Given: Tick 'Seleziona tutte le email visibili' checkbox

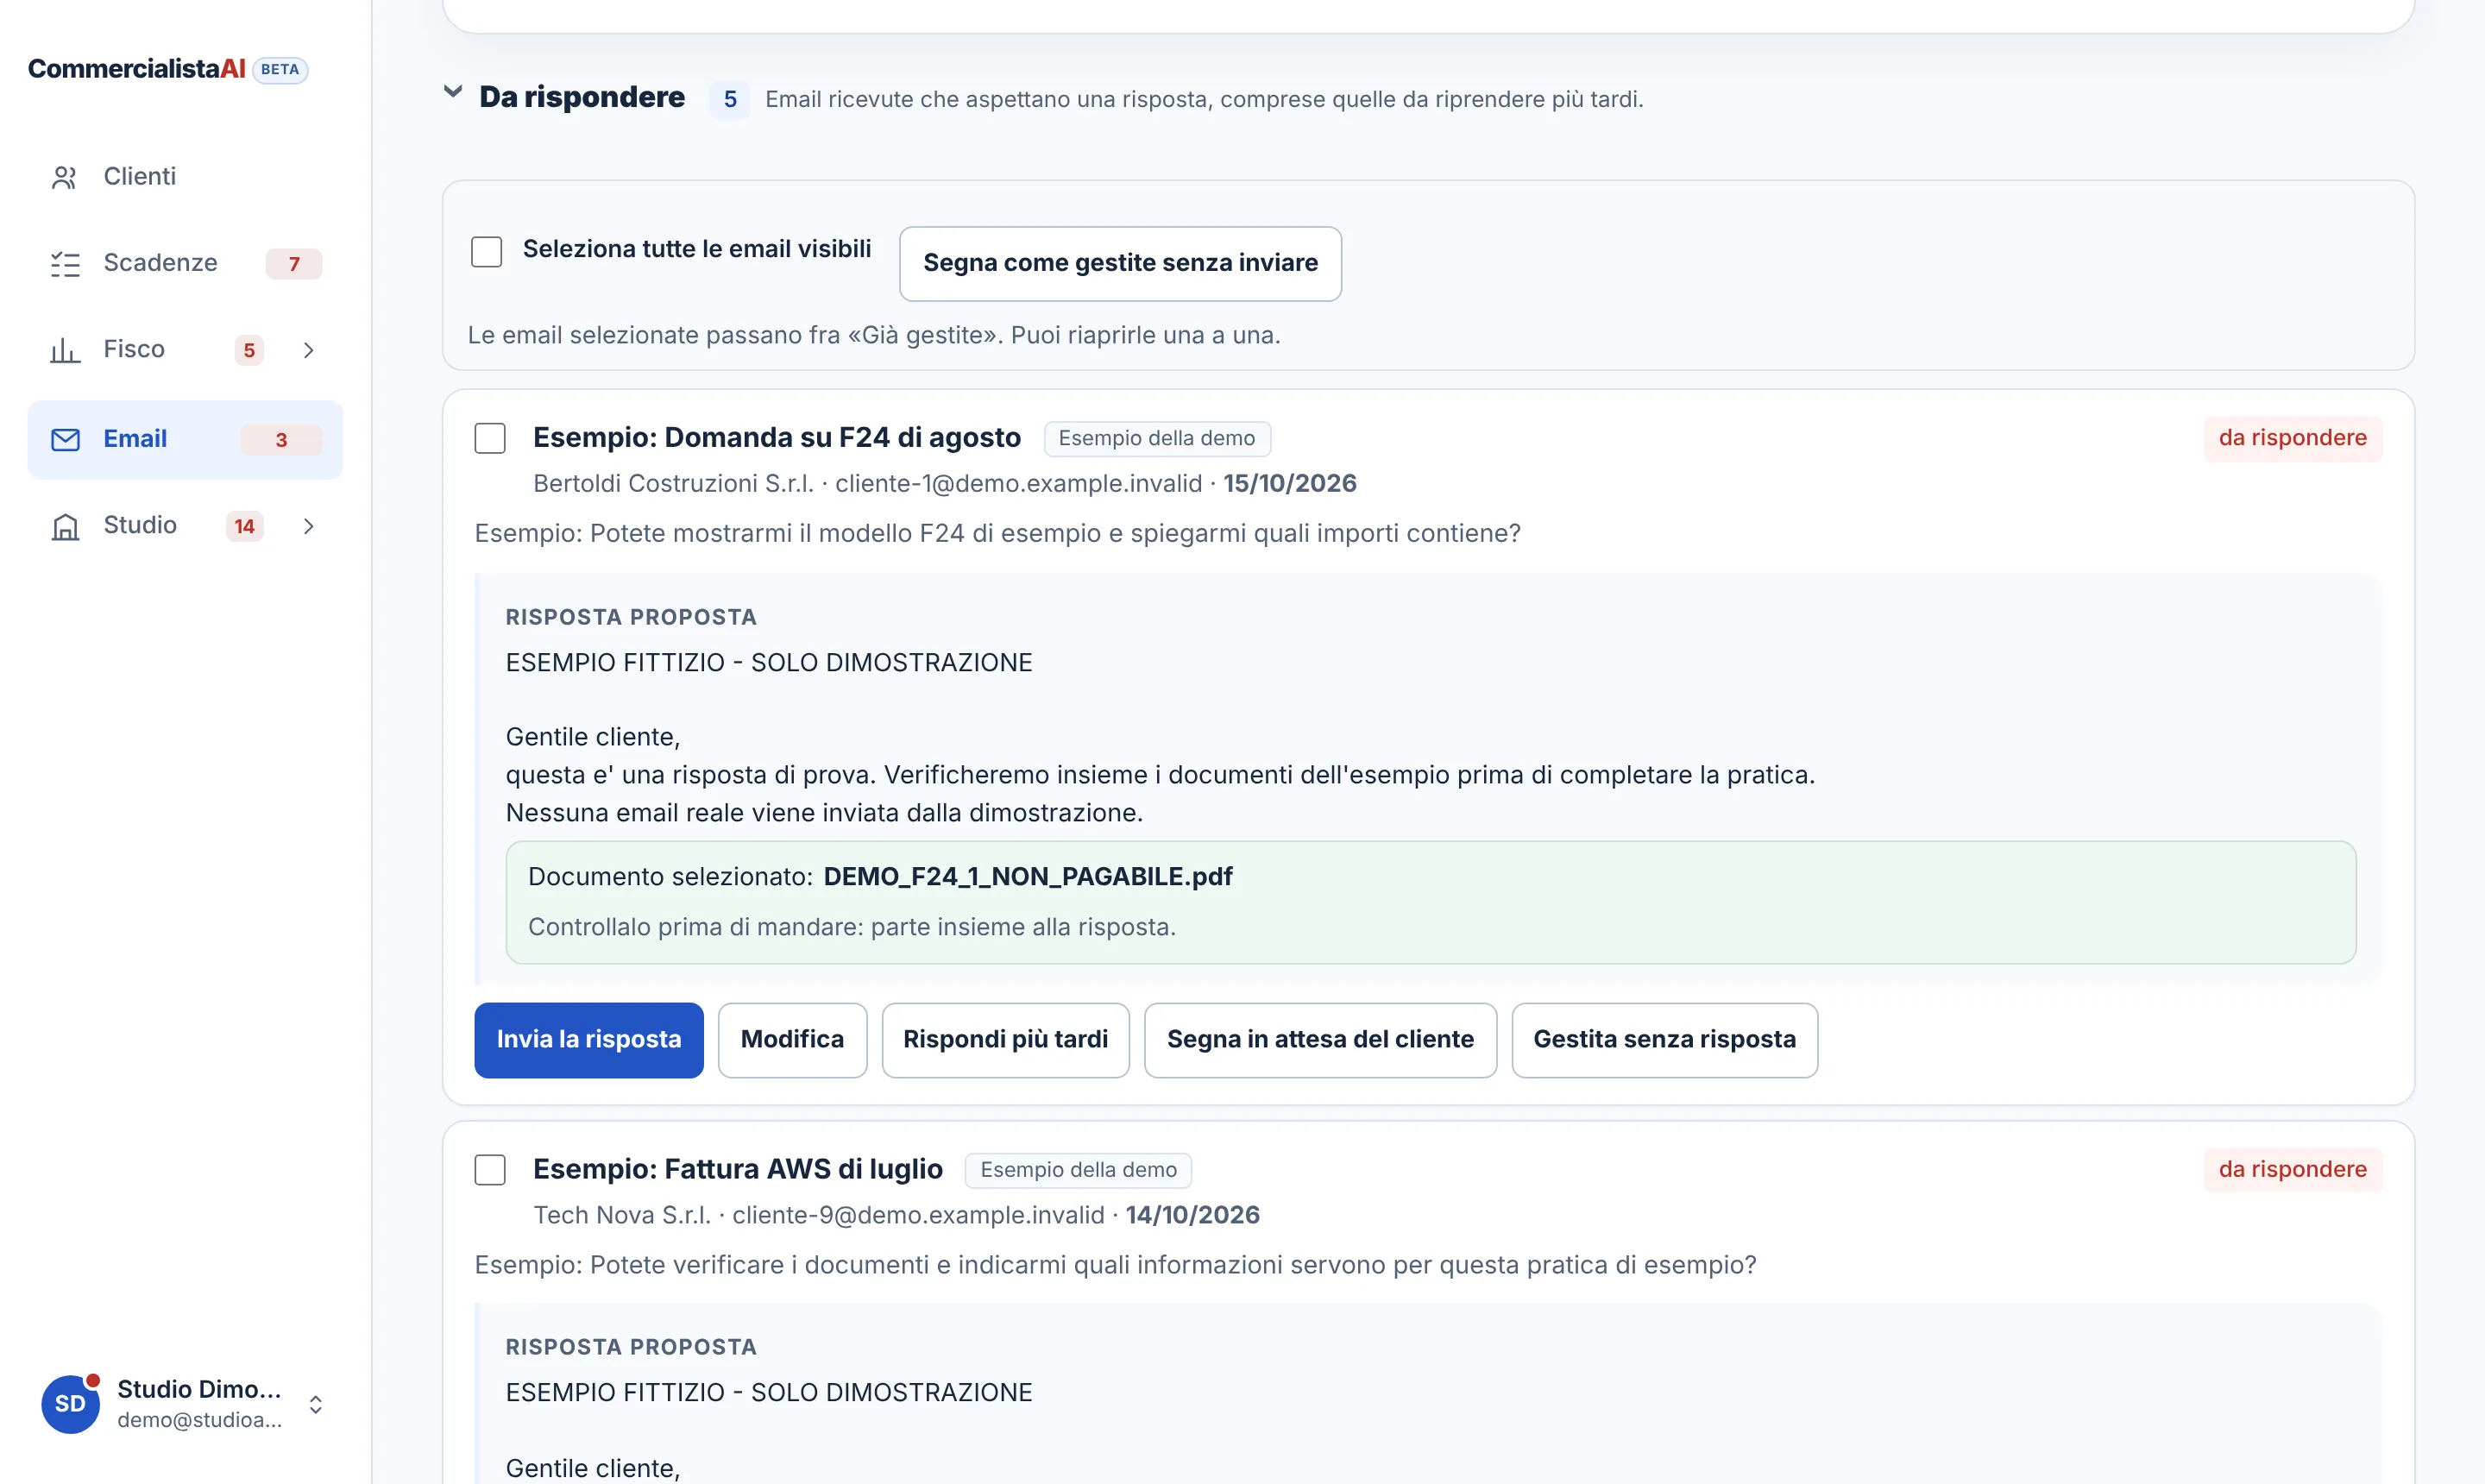Looking at the screenshot, I should [486, 251].
